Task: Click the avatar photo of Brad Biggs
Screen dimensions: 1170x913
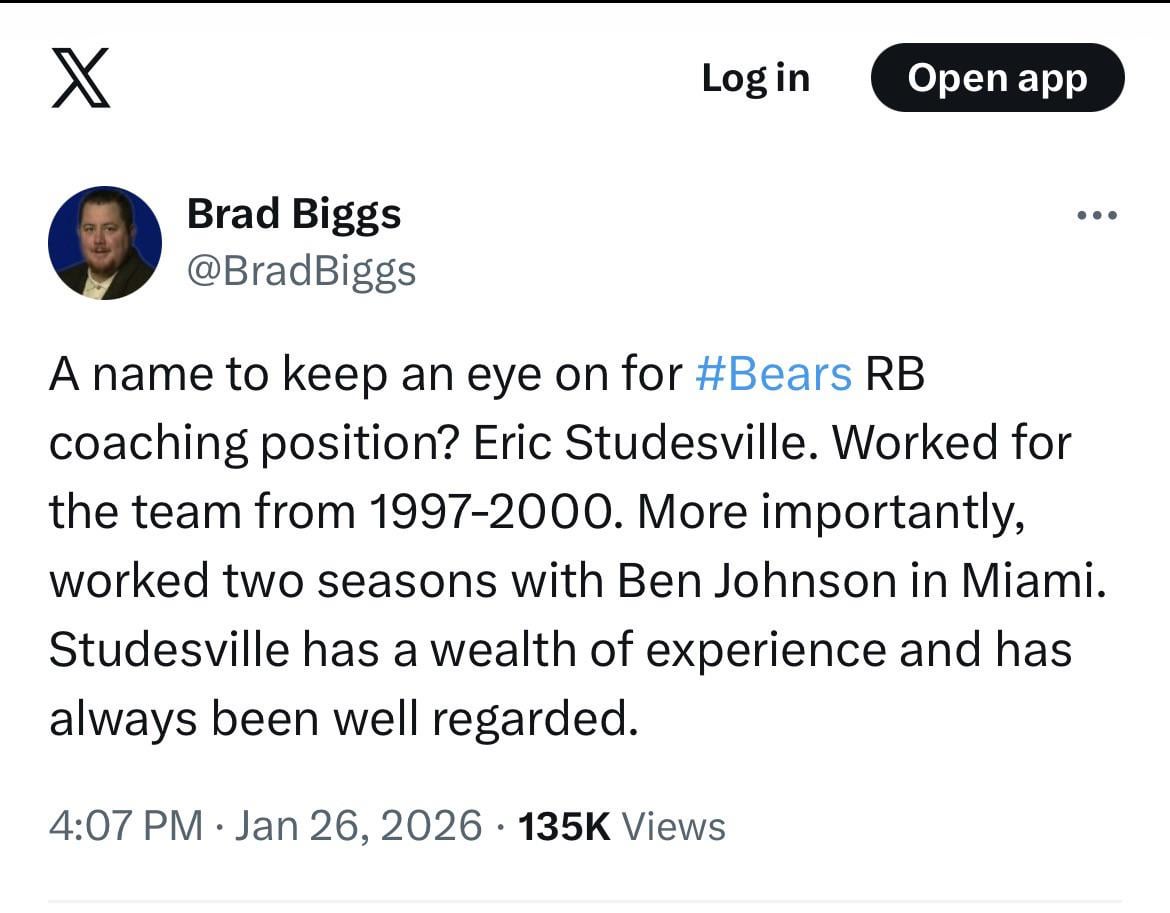Action: tap(104, 242)
